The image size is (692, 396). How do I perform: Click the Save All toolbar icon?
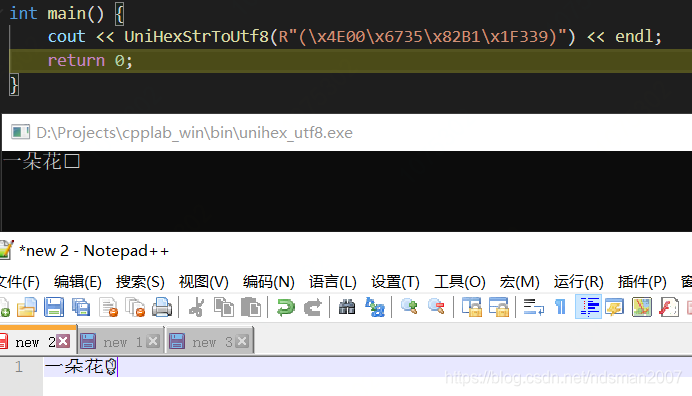pos(81,307)
